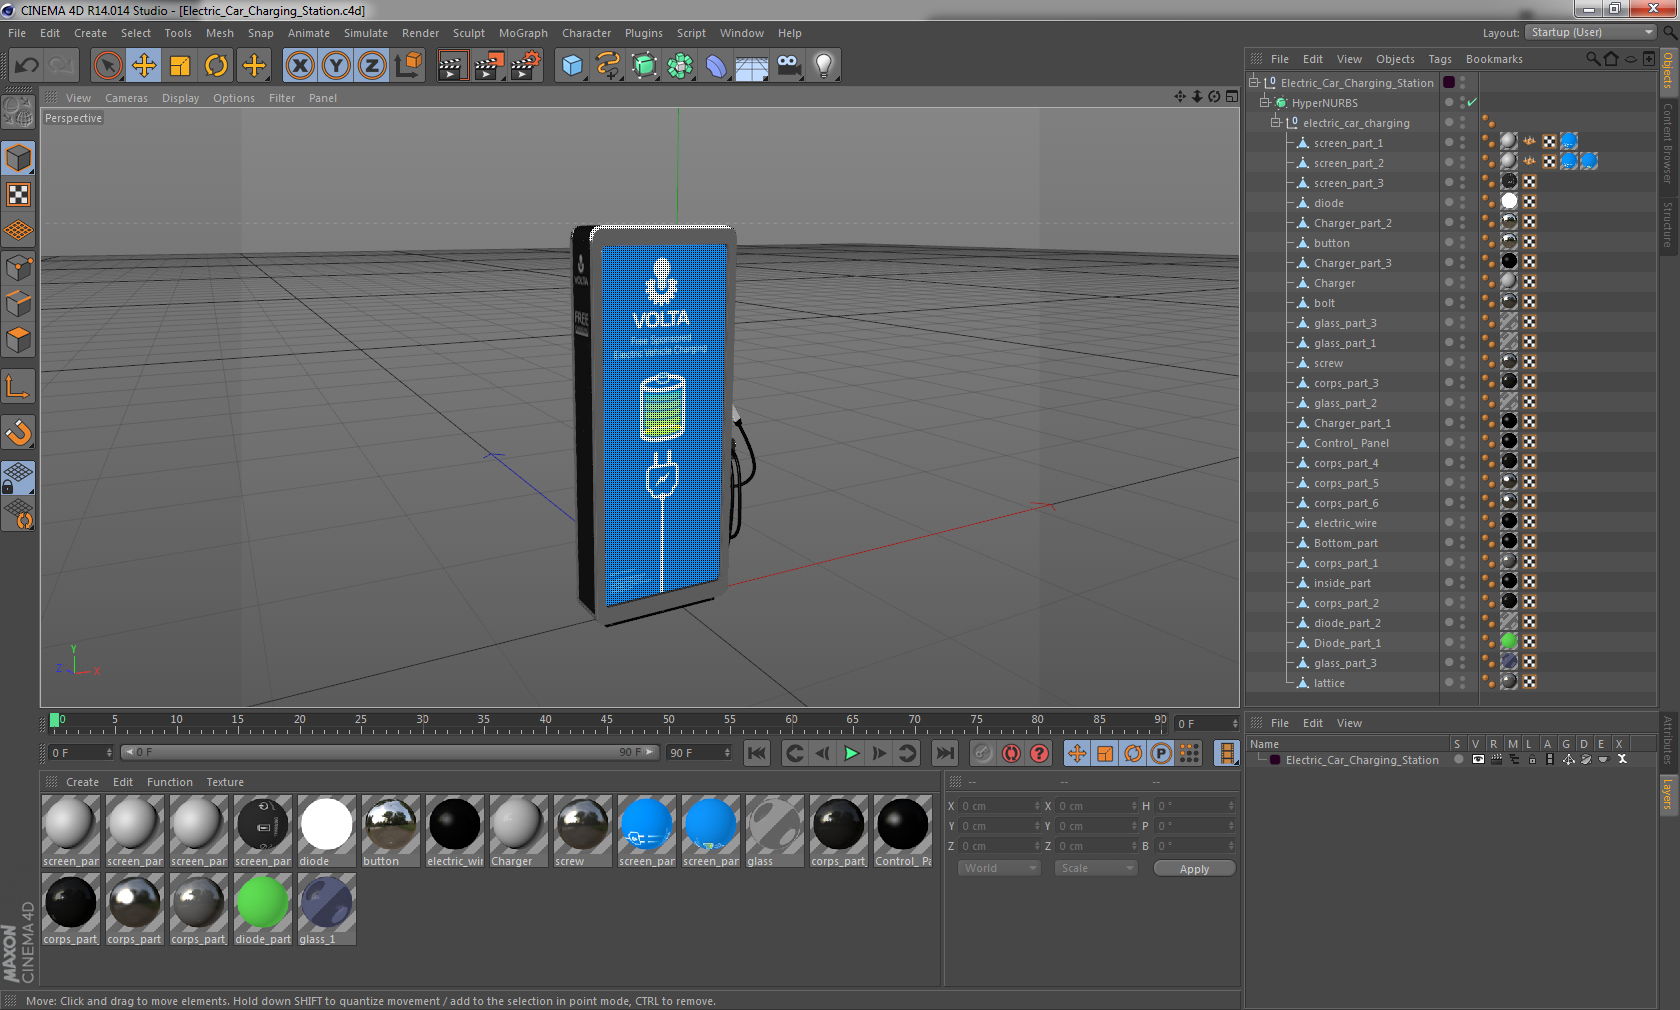
Task: Switch to Texture mode
Action: click(x=18, y=194)
